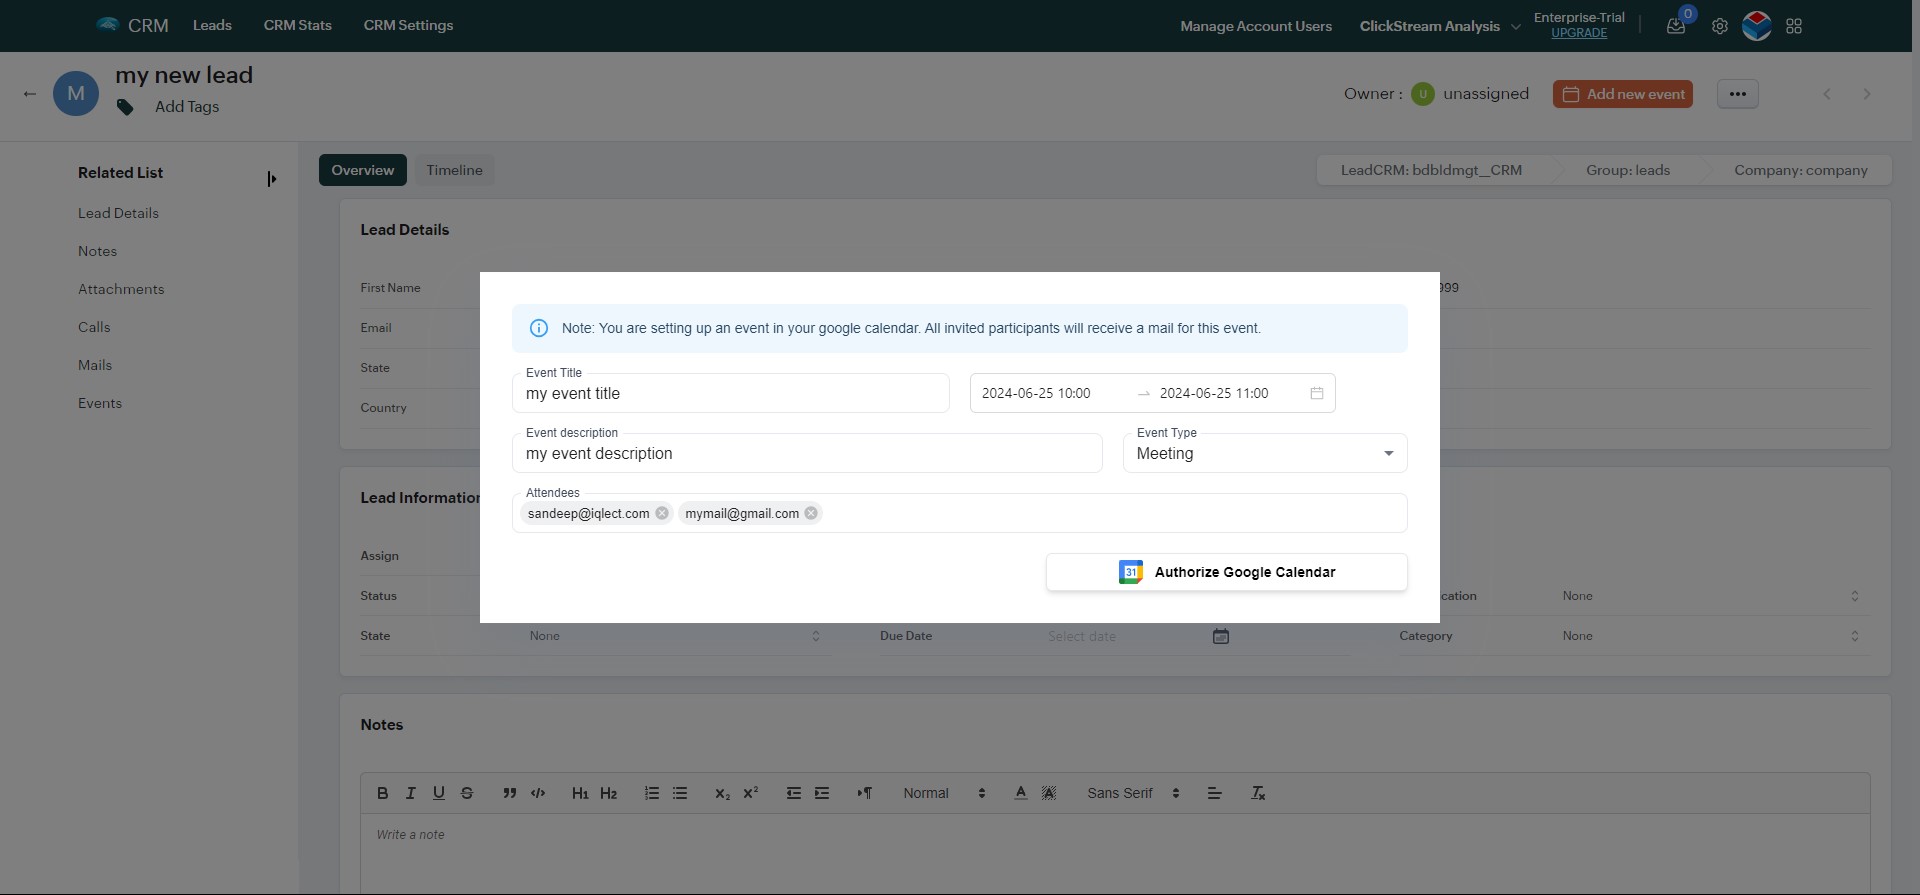Apply subscript formatting
Image resolution: width=1920 pixels, height=895 pixels.
(x=722, y=793)
